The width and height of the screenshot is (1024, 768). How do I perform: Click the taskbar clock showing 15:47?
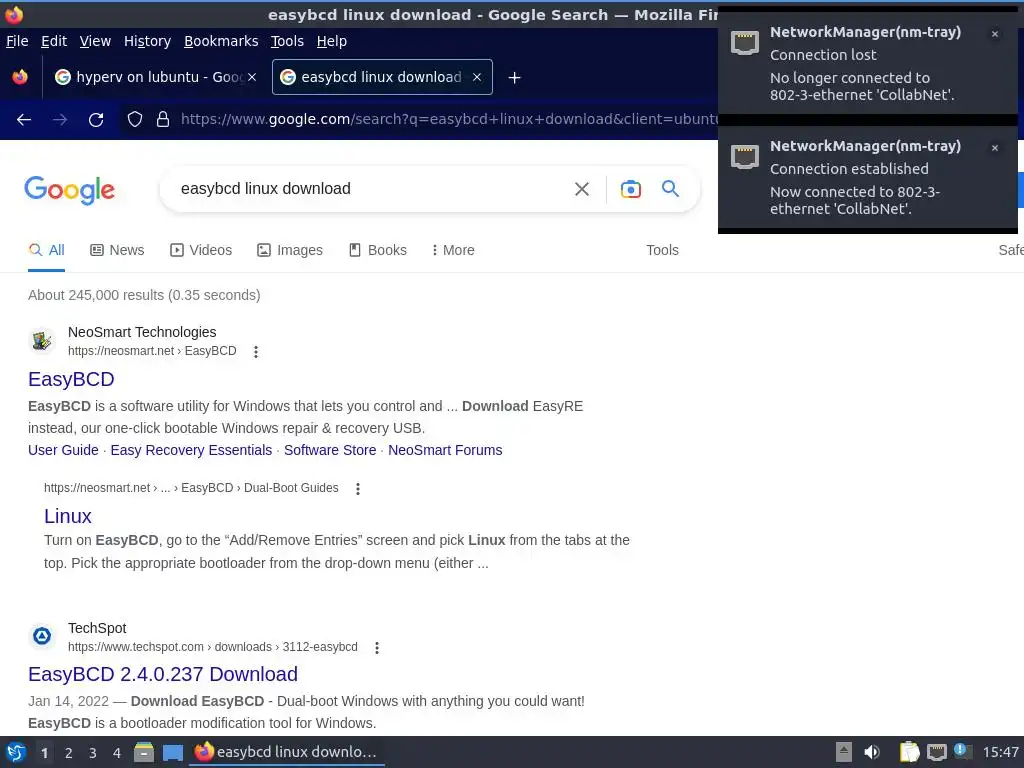tap(1000, 752)
